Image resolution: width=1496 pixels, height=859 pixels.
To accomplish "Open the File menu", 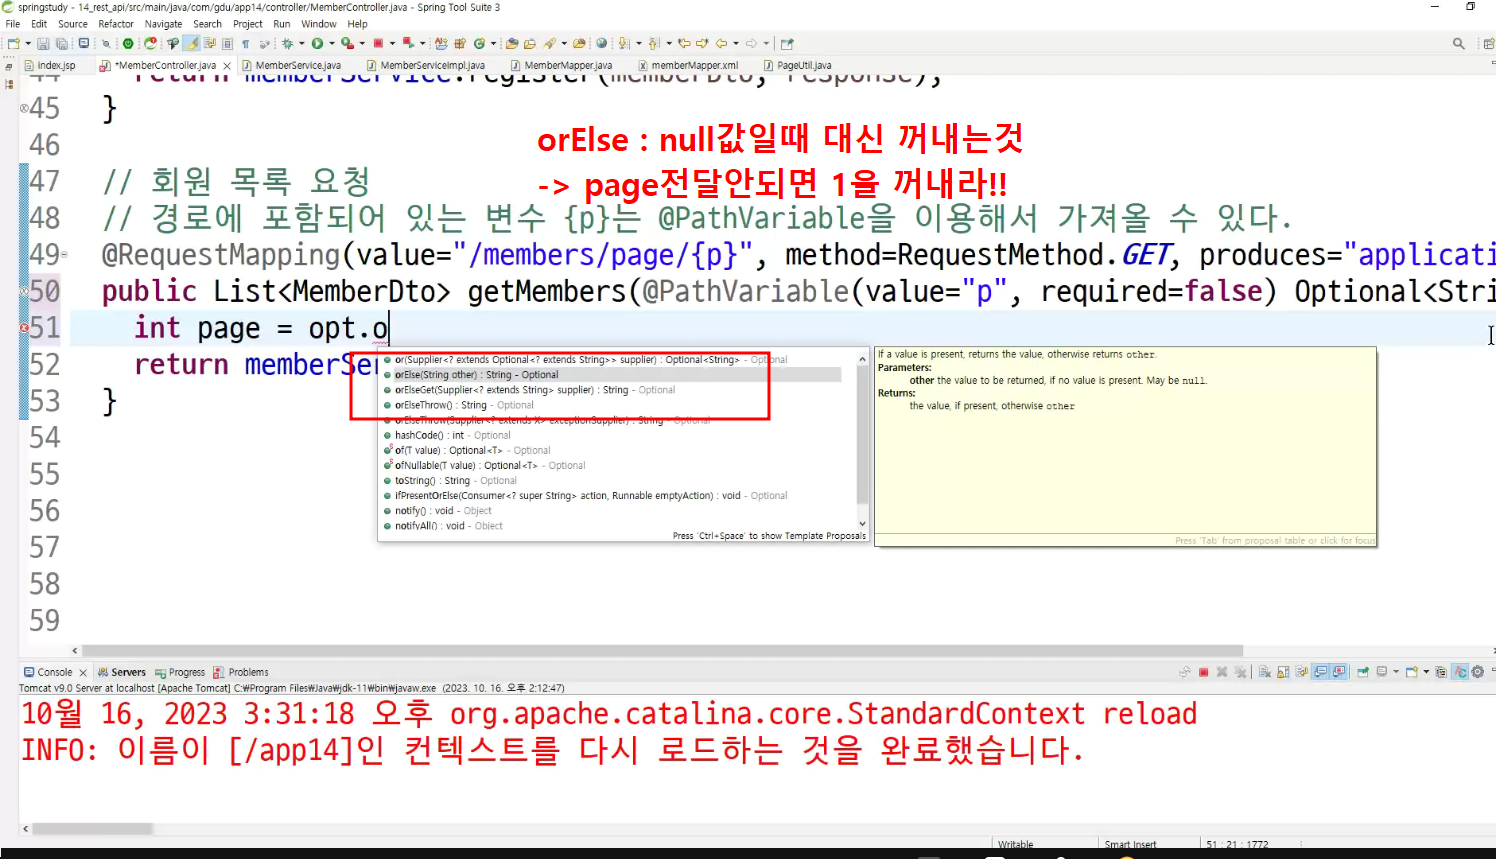I will (12, 24).
